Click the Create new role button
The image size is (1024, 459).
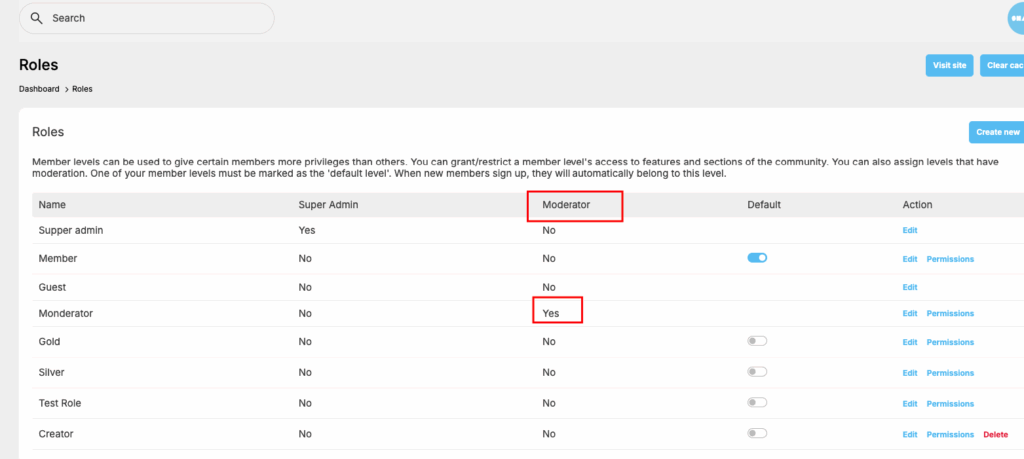996,132
